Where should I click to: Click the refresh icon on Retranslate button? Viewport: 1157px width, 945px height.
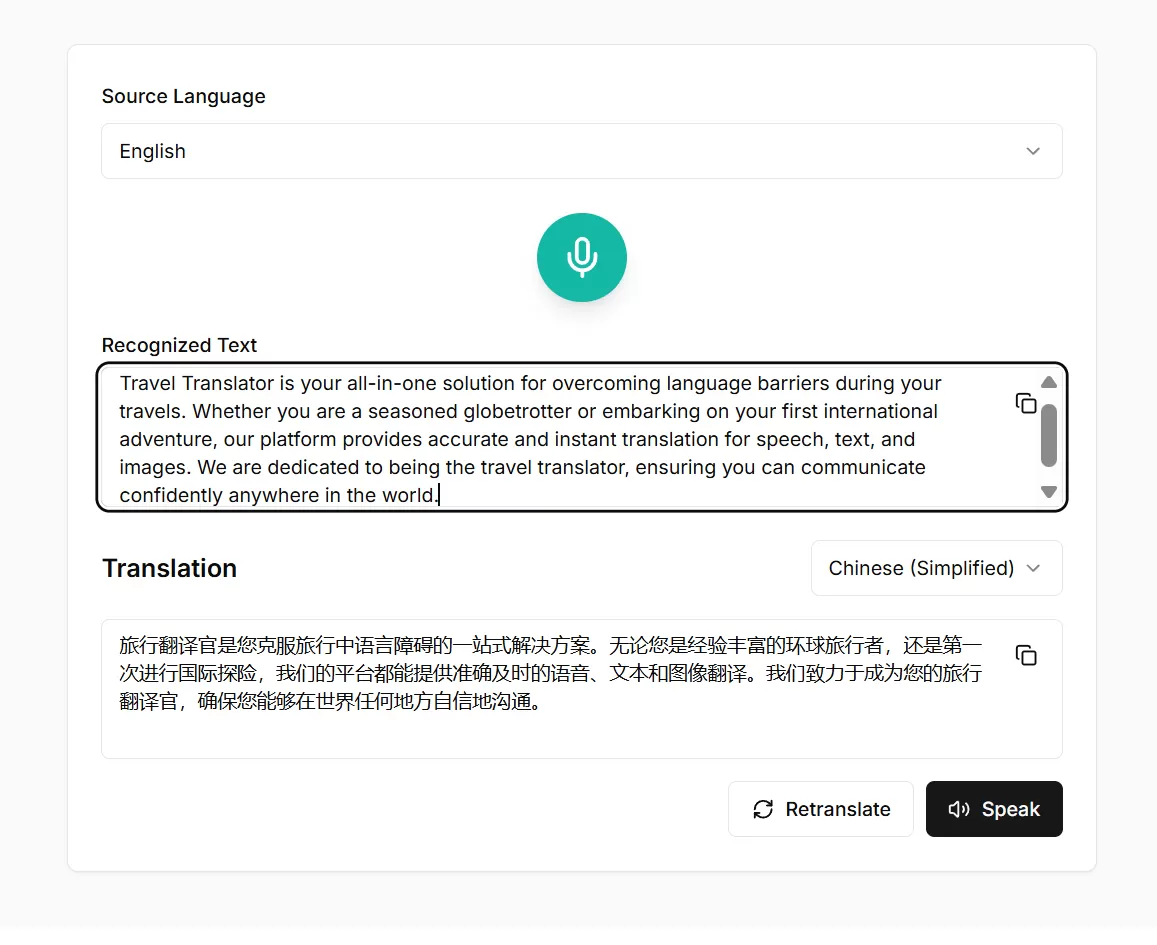tap(764, 809)
